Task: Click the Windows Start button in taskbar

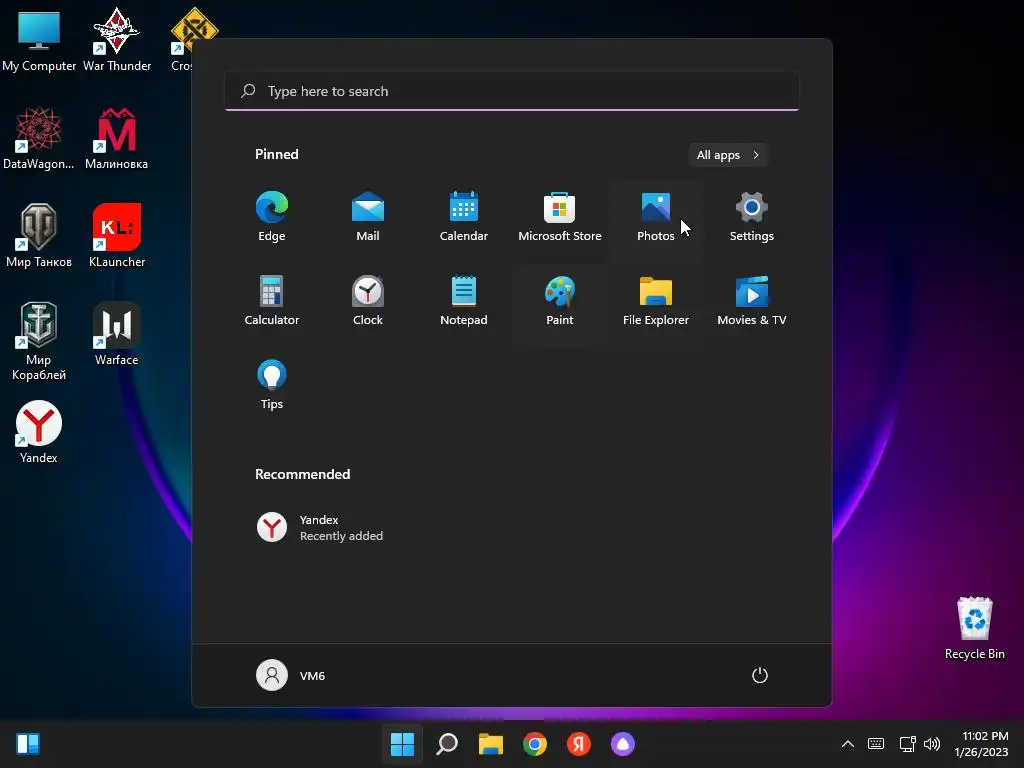Action: point(402,744)
